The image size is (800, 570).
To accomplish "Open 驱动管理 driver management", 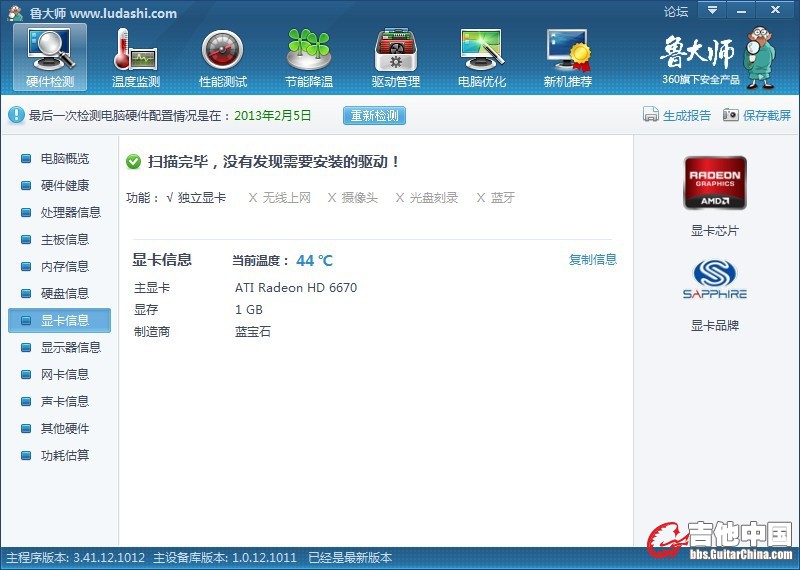I will 395,56.
